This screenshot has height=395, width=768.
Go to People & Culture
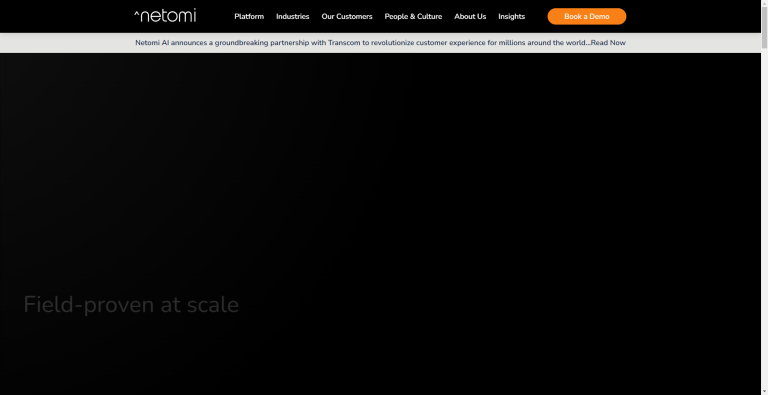tap(413, 16)
